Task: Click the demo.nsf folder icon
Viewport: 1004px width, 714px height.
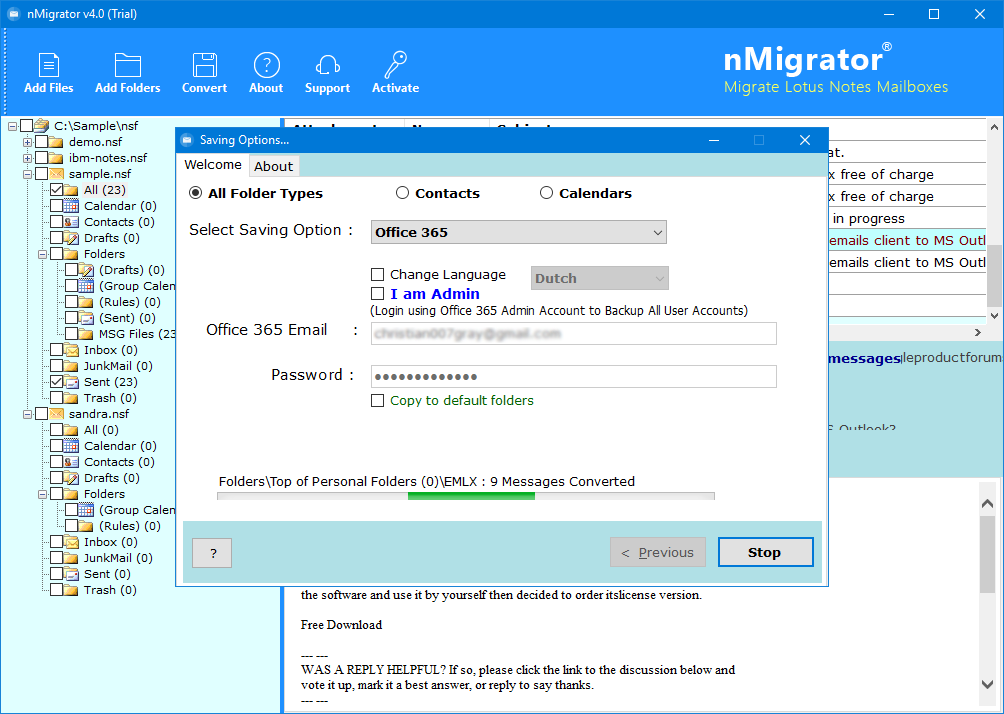Action: click(x=56, y=142)
